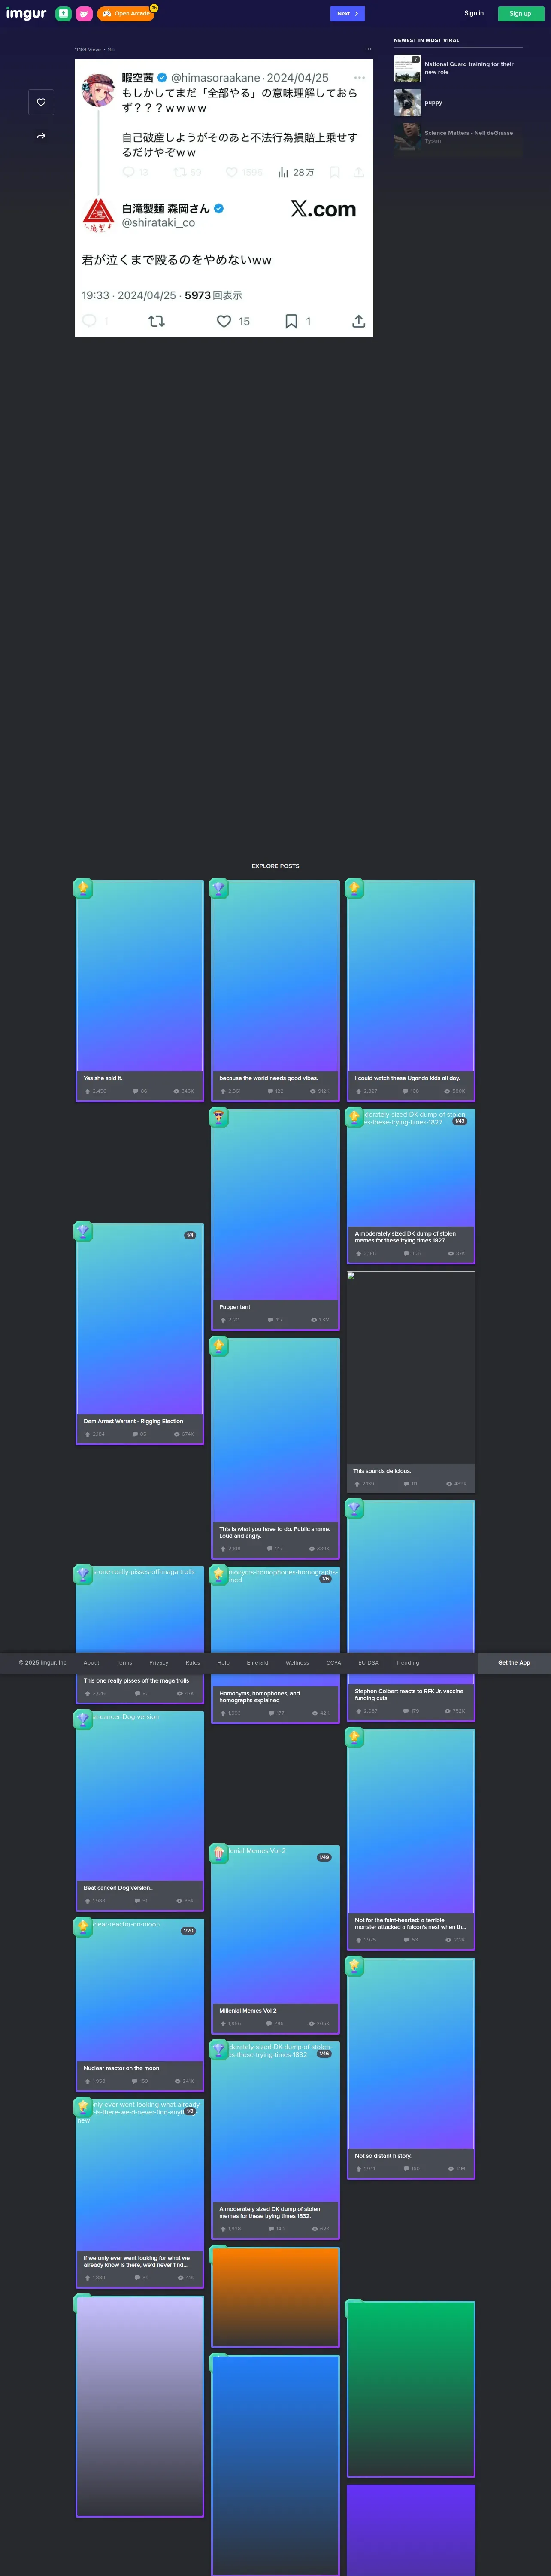Click trophy badge on Uganda kids card
Image resolution: width=551 pixels, height=2576 pixels.
(x=354, y=888)
